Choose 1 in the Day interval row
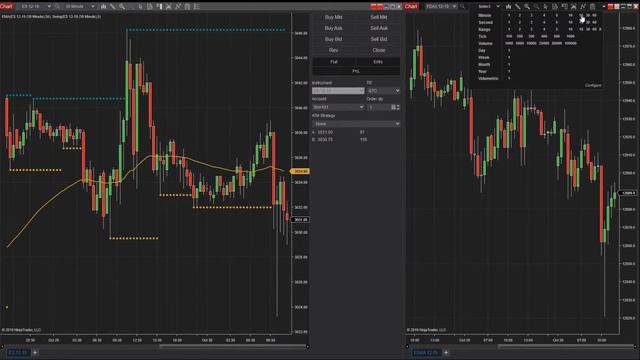Screen dimensions: 640x360 509,51
